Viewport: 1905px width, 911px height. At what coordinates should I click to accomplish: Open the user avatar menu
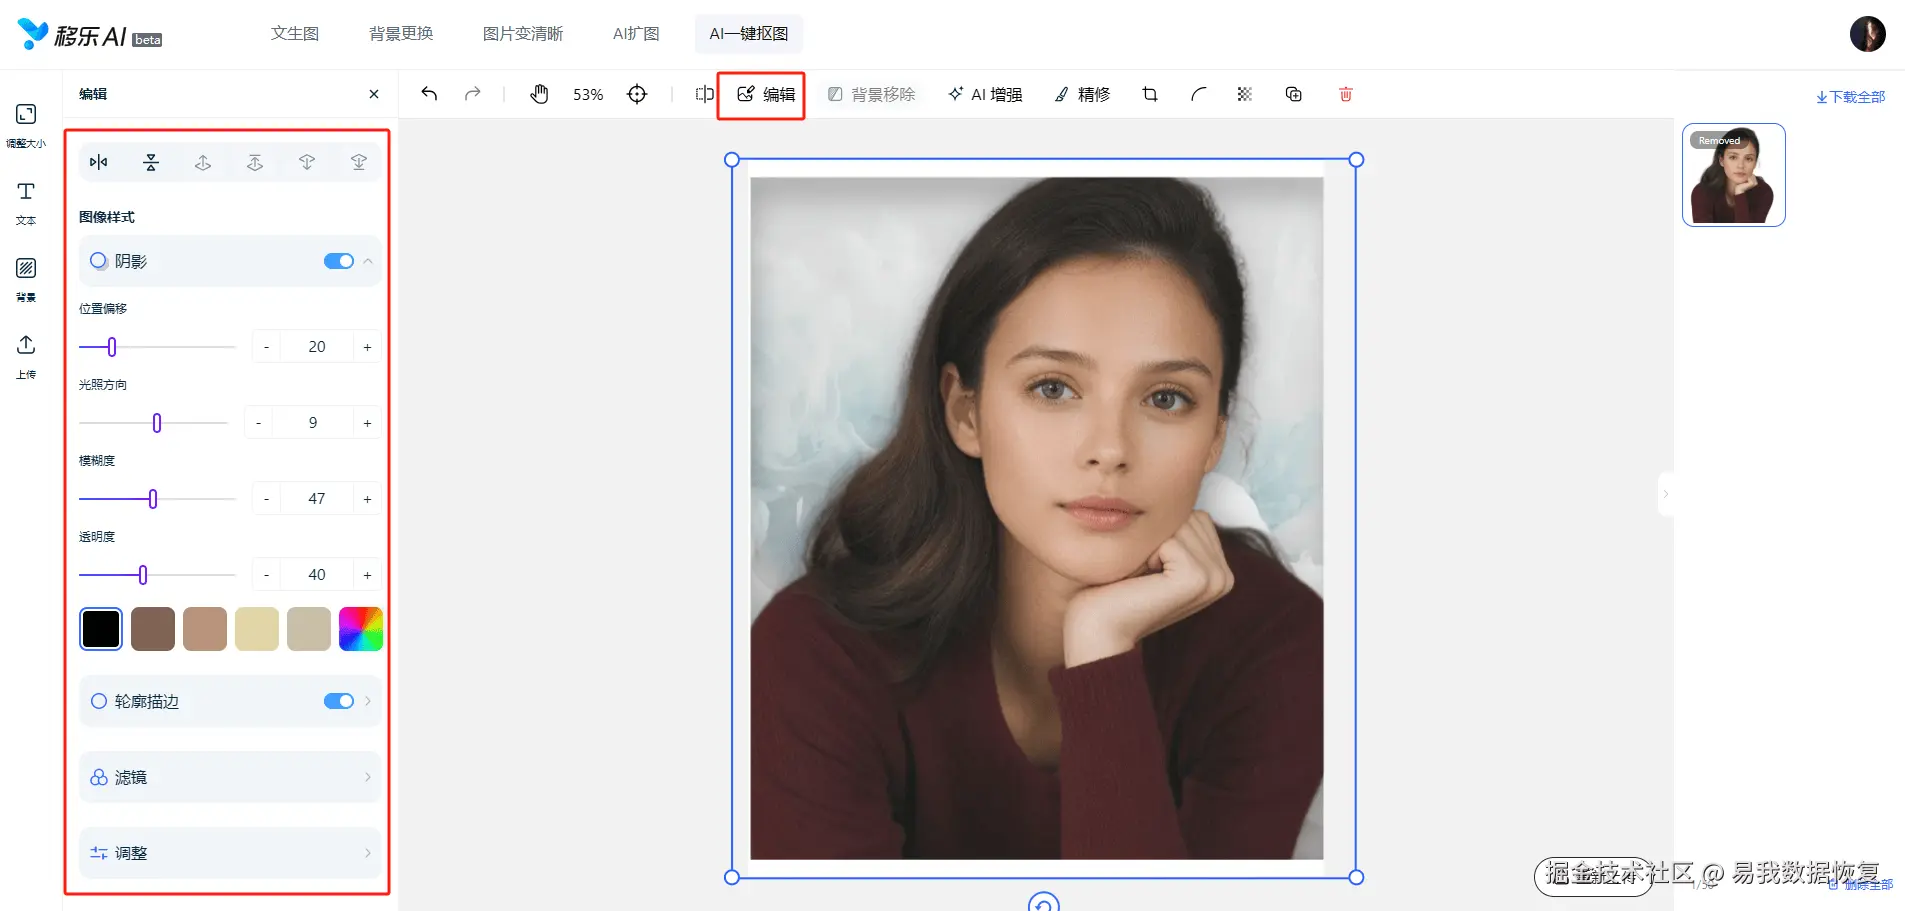click(1868, 34)
